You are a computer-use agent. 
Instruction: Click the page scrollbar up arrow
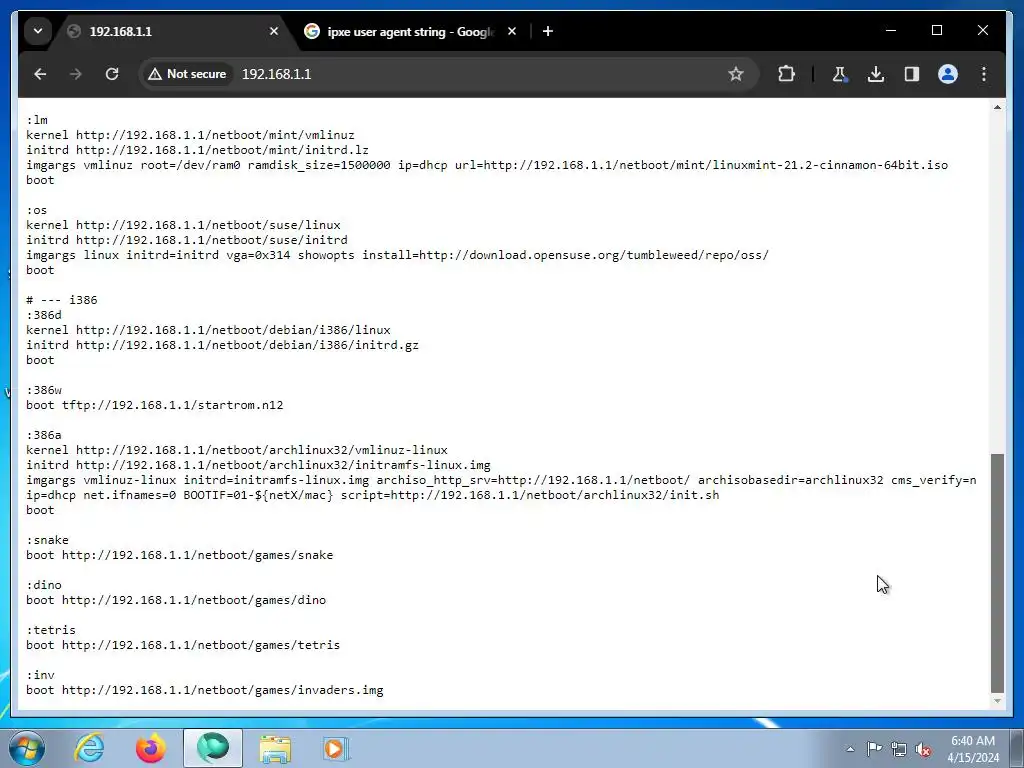[x=997, y=107]
